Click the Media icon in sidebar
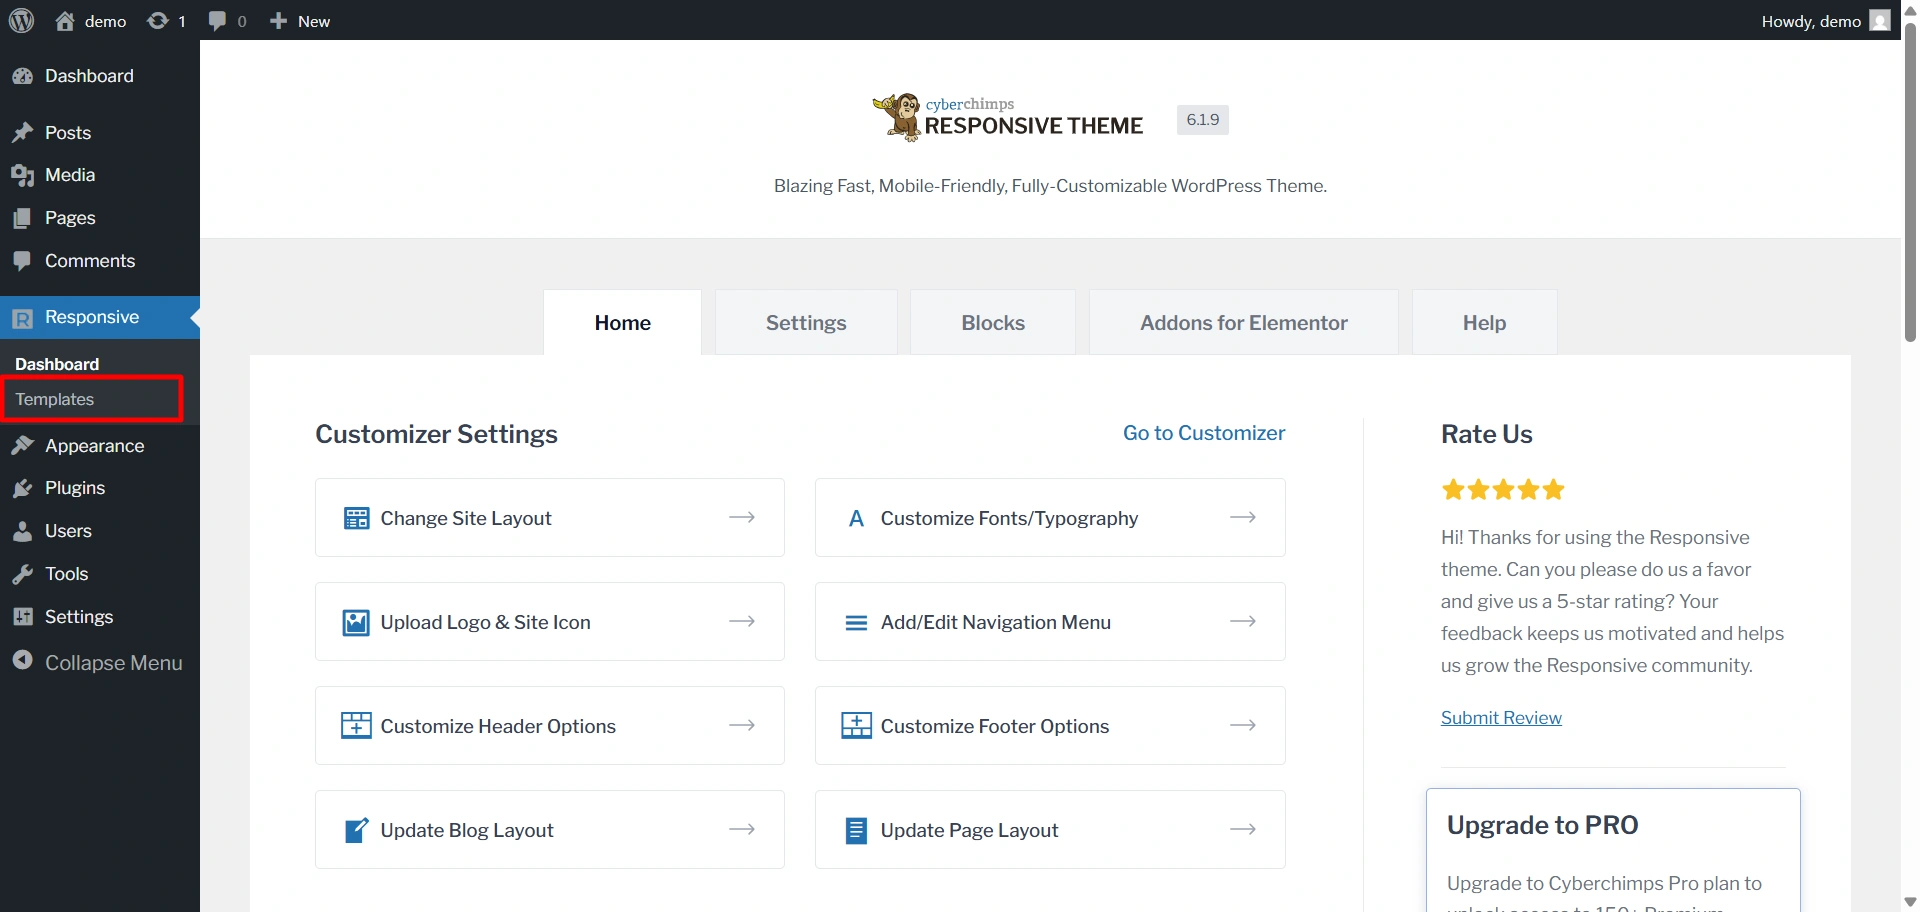 click(x=23, y=176)
